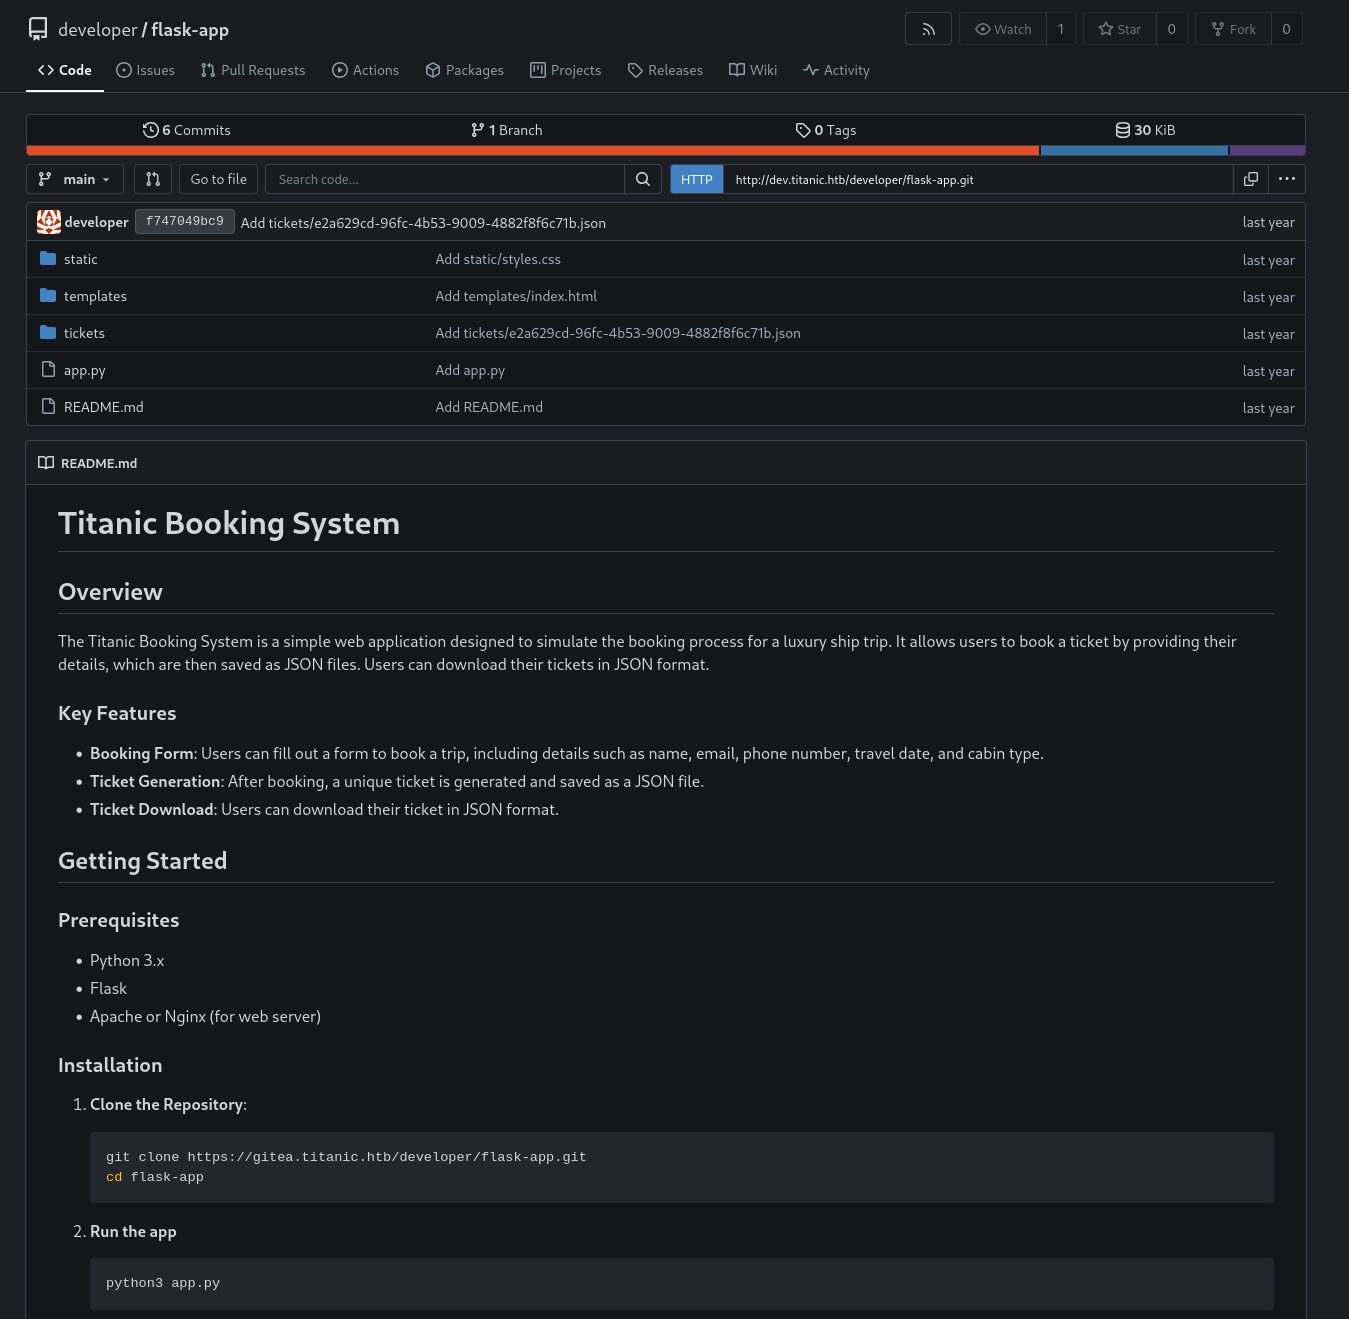Open the main branch dropdown
Screen dimensions: 1349x1319
(74, 179)
